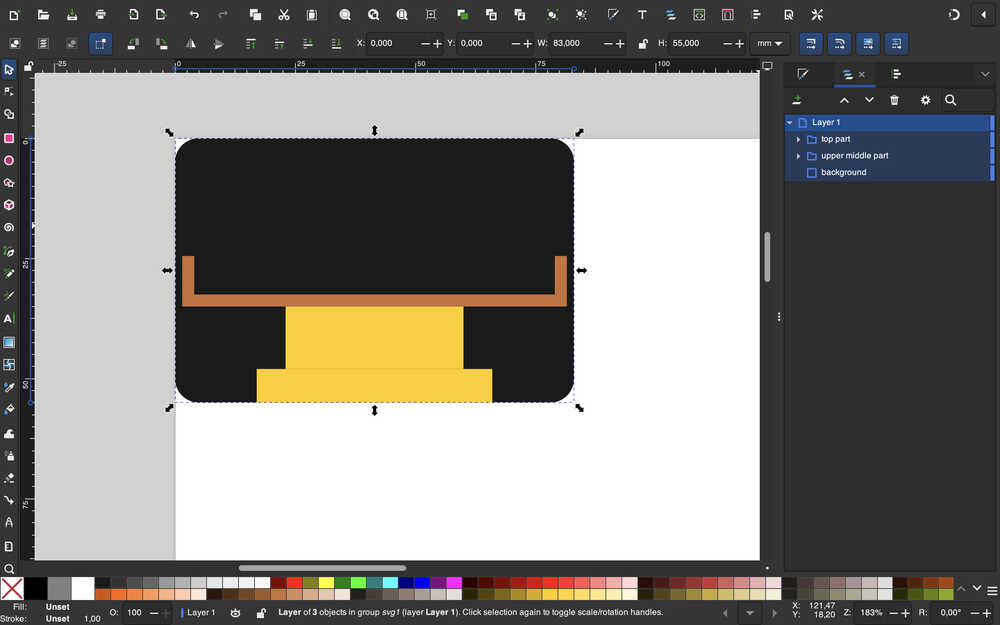Select the Text tool in the left toolbox
This screenshot has height=625, width=1000.
click(9, 319)
